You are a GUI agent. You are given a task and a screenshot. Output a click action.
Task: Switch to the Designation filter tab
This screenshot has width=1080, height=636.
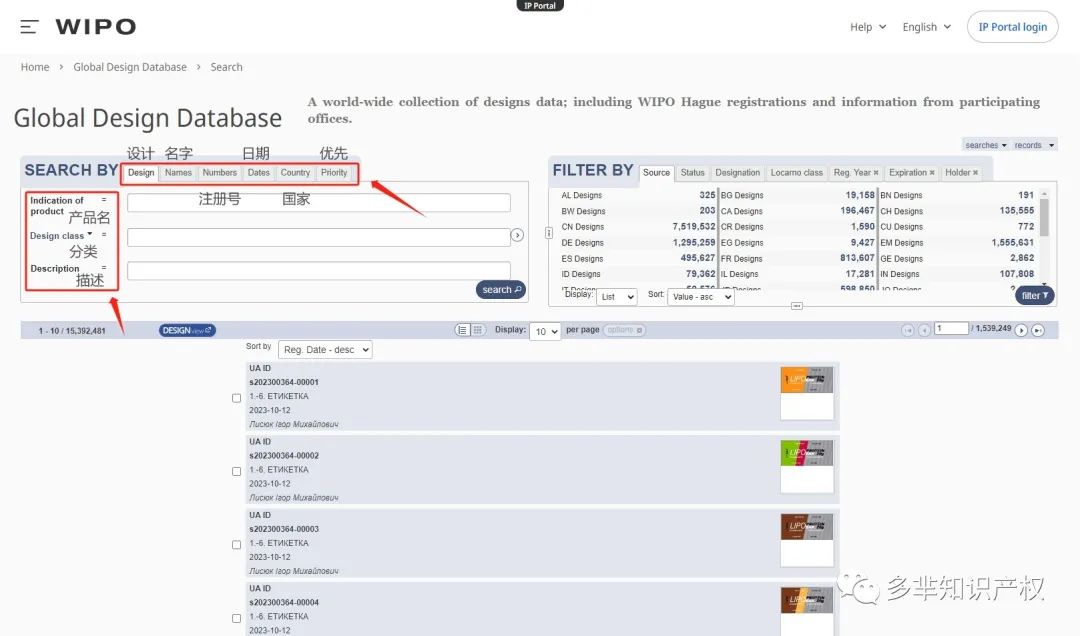[738, 173]
